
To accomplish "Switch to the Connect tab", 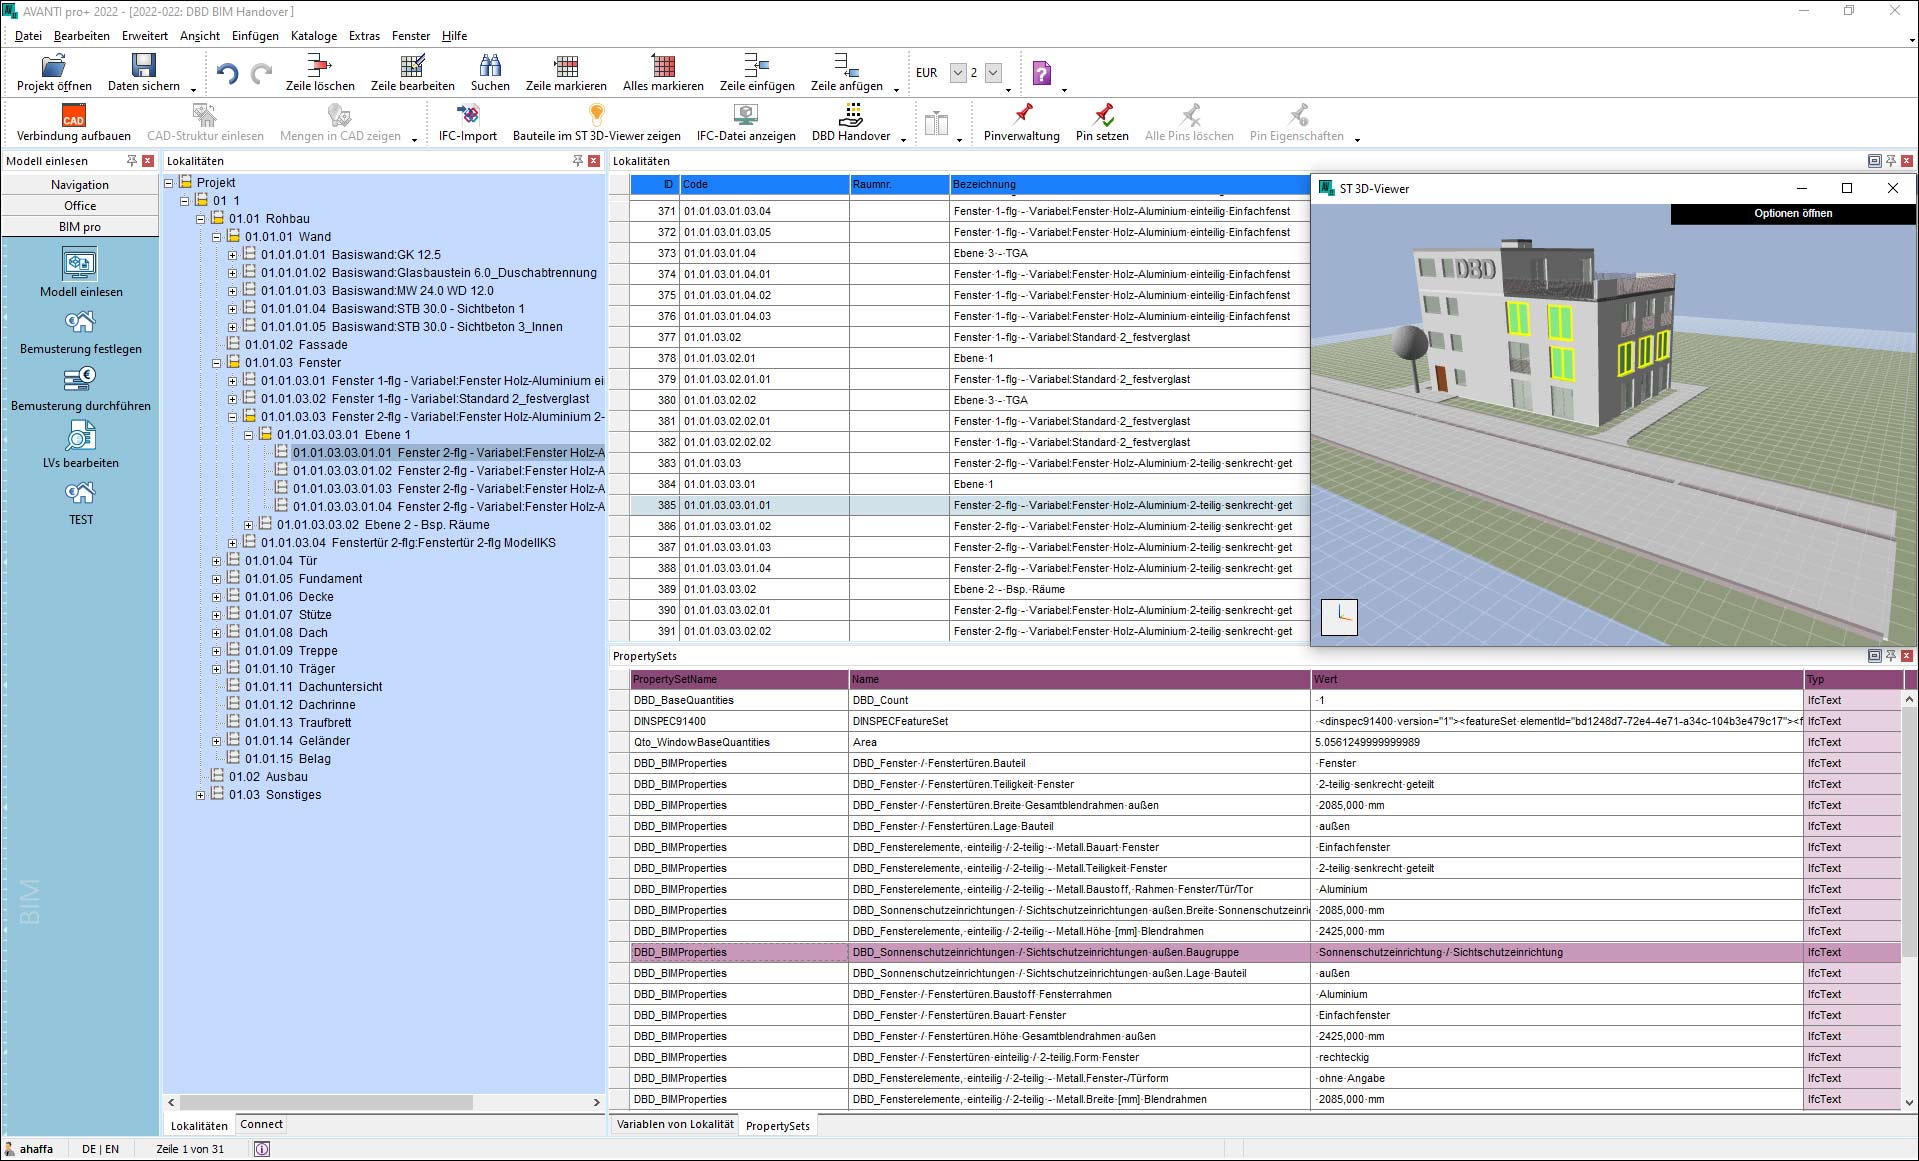I will pos(261,1125).
